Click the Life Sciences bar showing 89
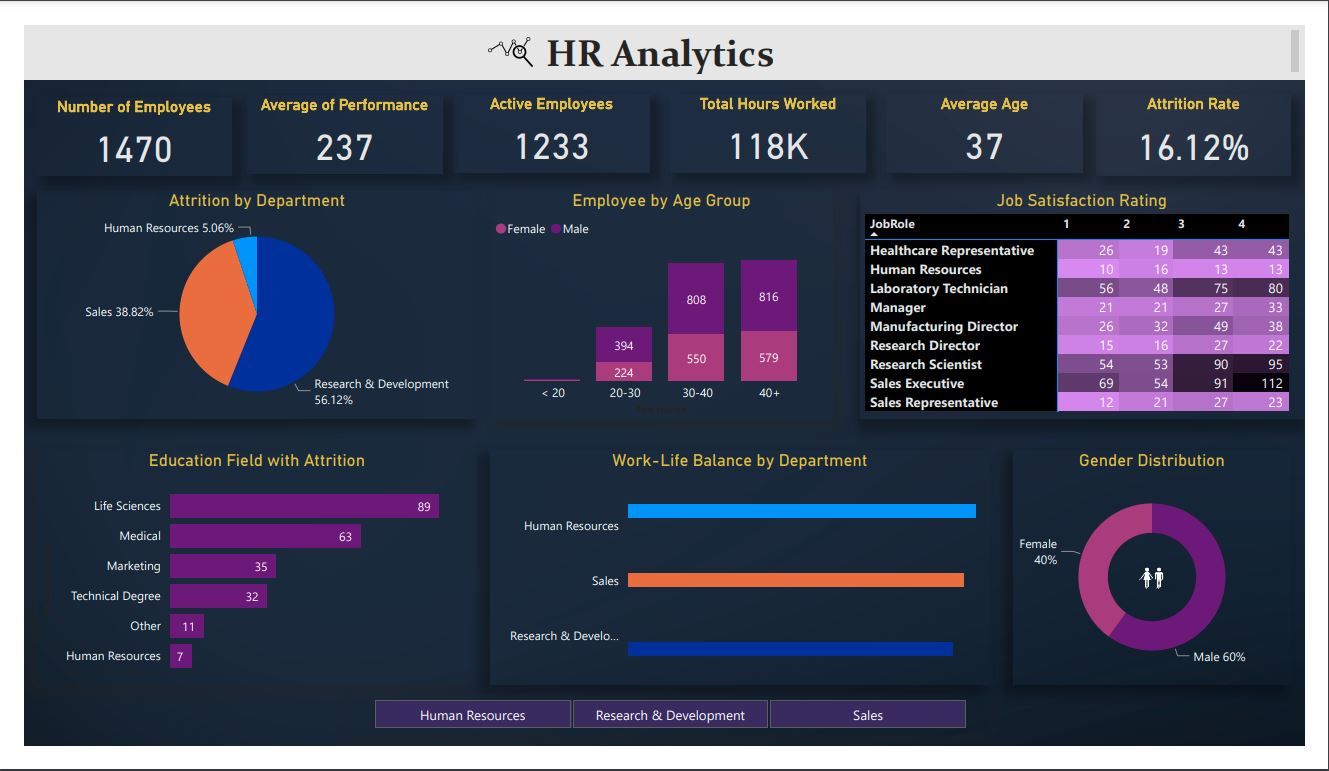Screen dimensions: 1329x771 click(304, 506)
